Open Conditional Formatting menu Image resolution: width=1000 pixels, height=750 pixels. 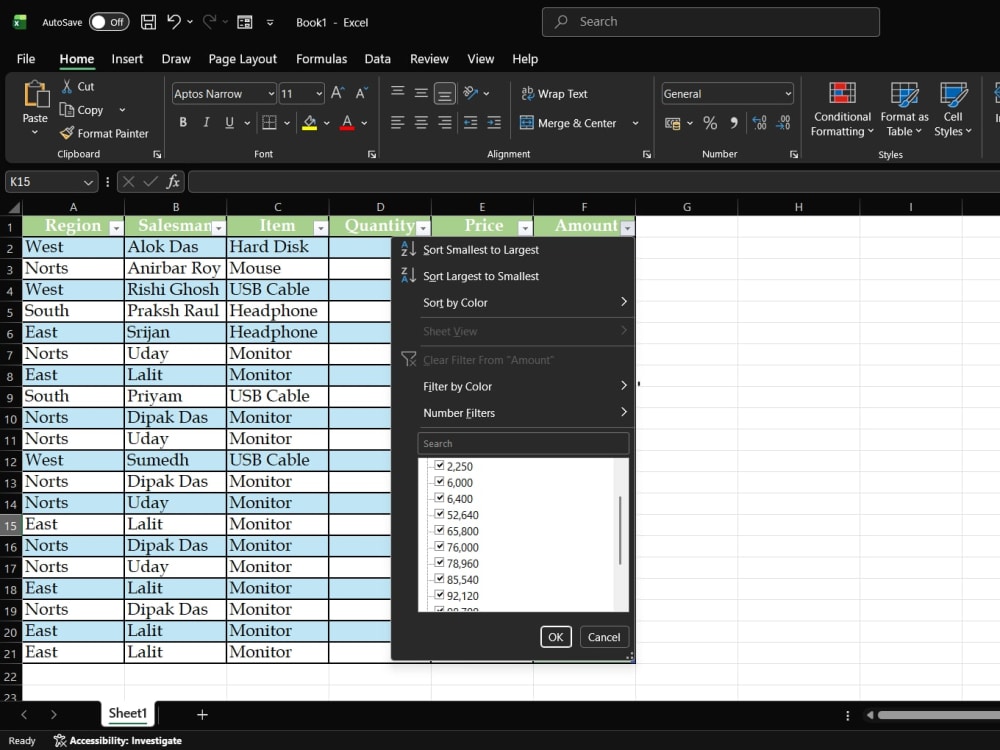842,109
